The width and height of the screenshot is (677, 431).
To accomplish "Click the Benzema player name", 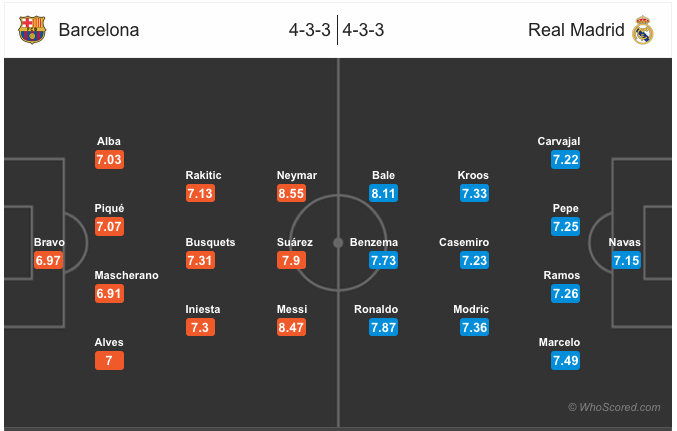I will click(374, 242).
